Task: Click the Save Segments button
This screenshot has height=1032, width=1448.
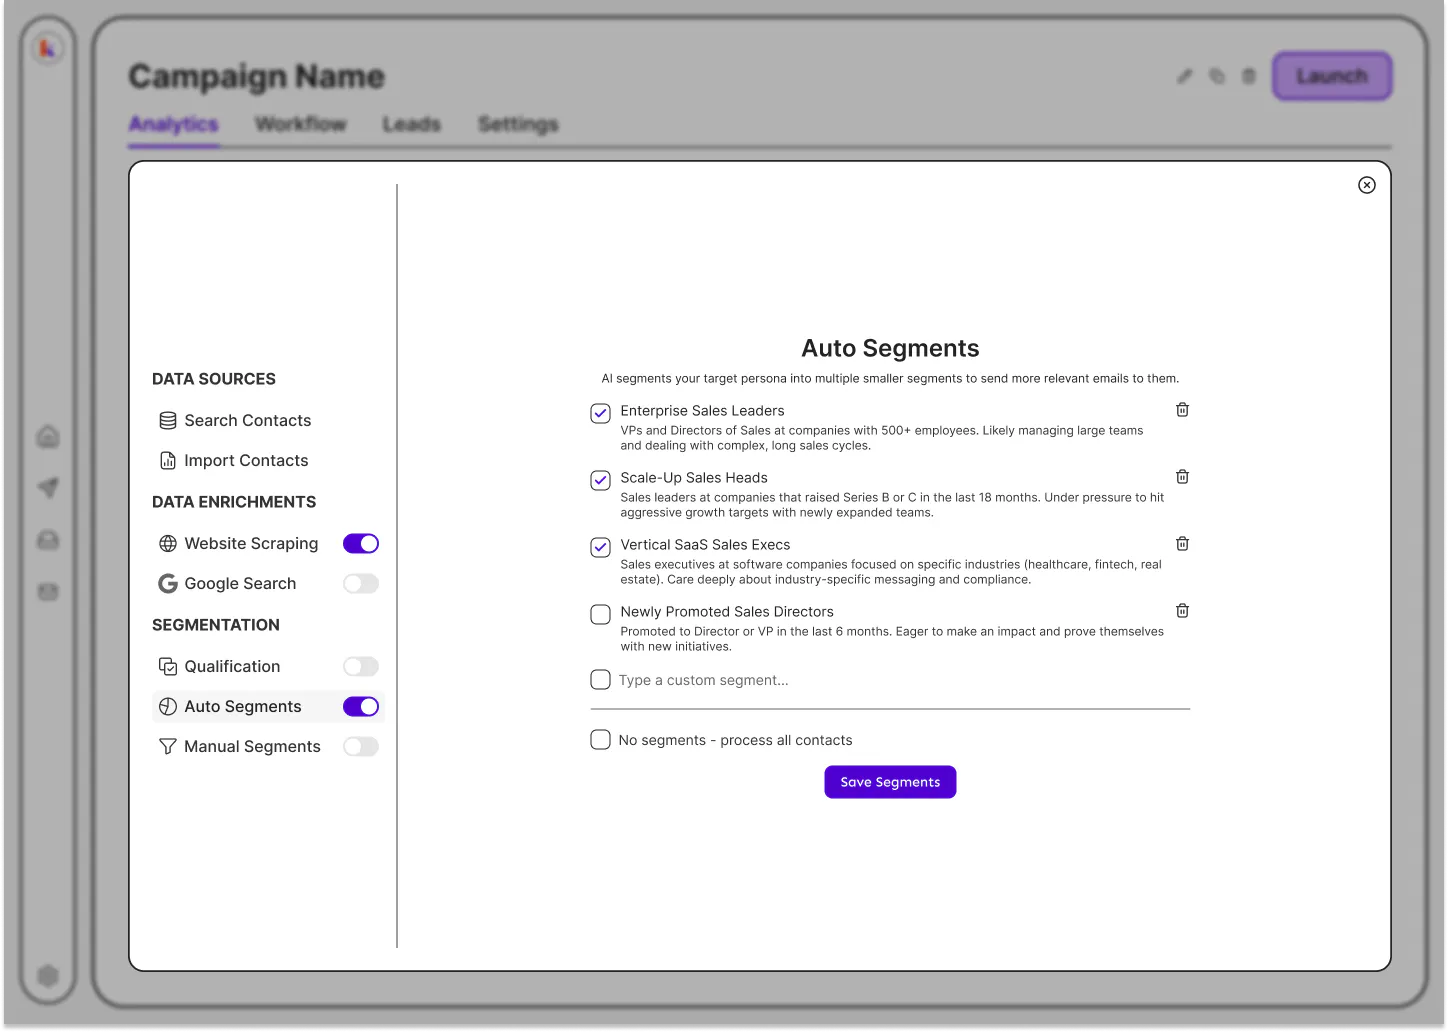Action: click(890, 782)
